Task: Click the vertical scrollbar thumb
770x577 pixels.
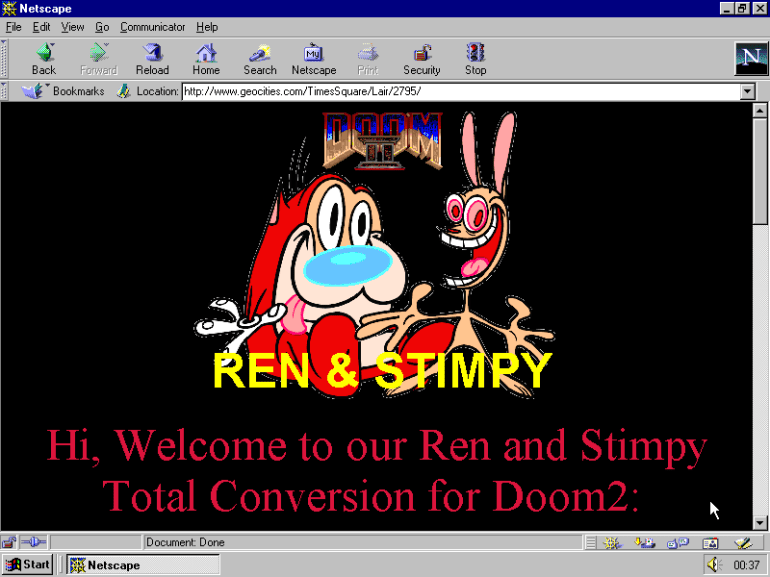Action: pyautogui.click(x=760, y=170)
